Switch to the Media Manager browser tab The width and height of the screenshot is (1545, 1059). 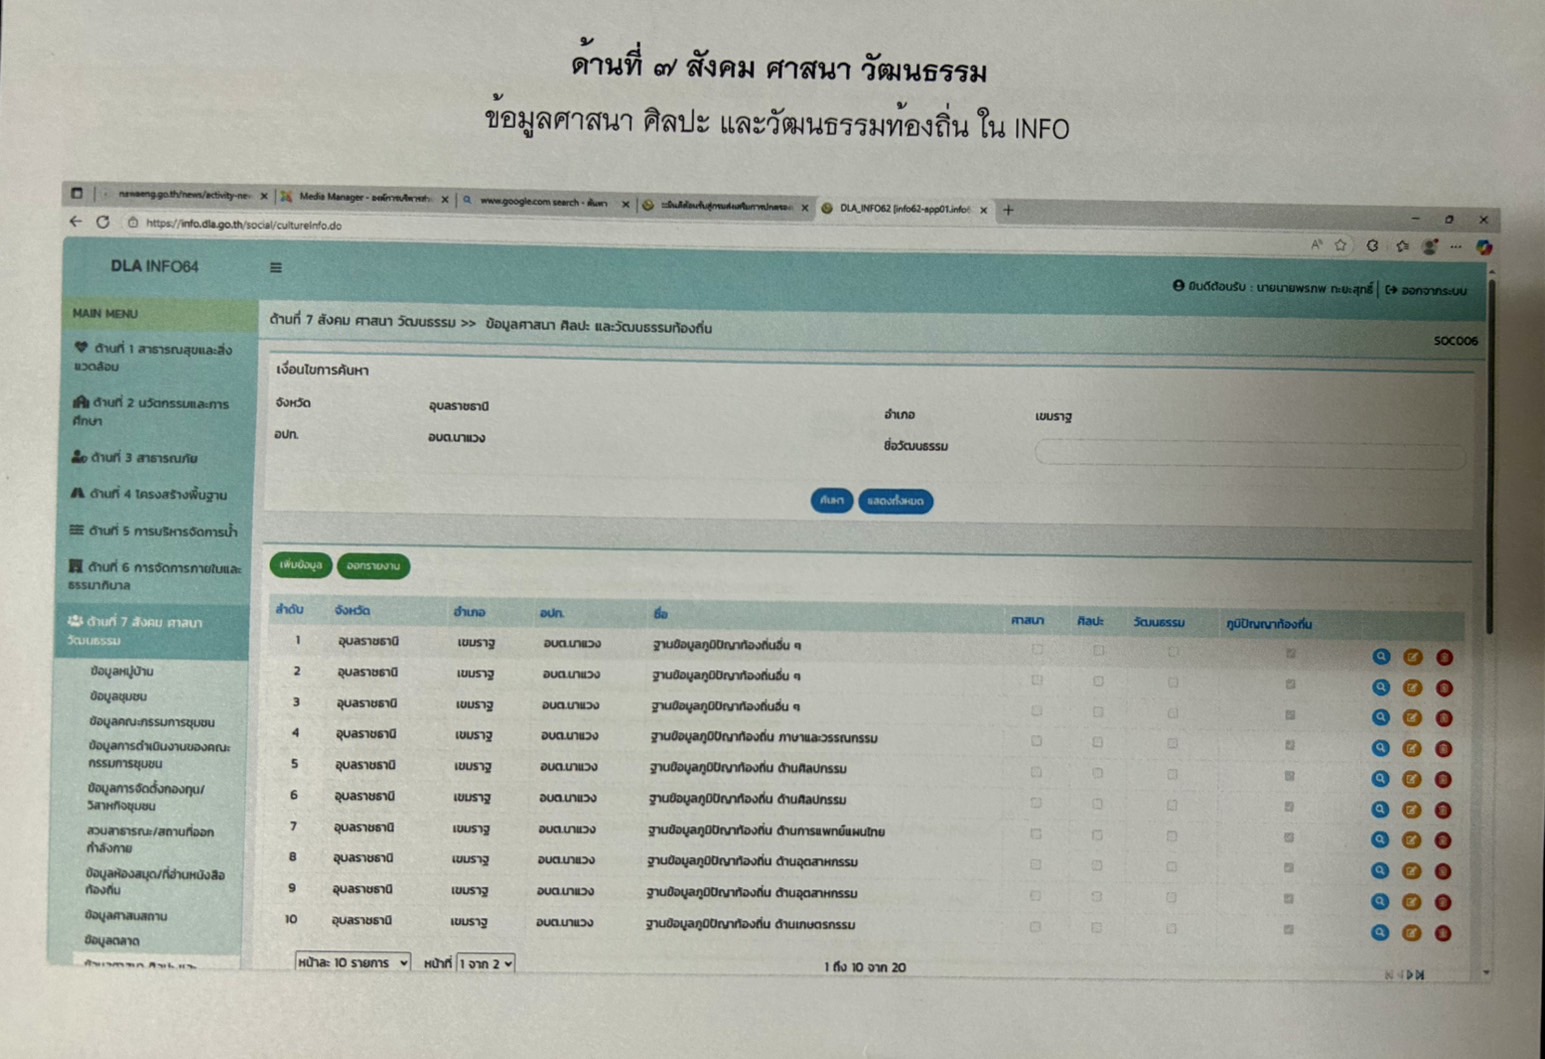(365, 198)
